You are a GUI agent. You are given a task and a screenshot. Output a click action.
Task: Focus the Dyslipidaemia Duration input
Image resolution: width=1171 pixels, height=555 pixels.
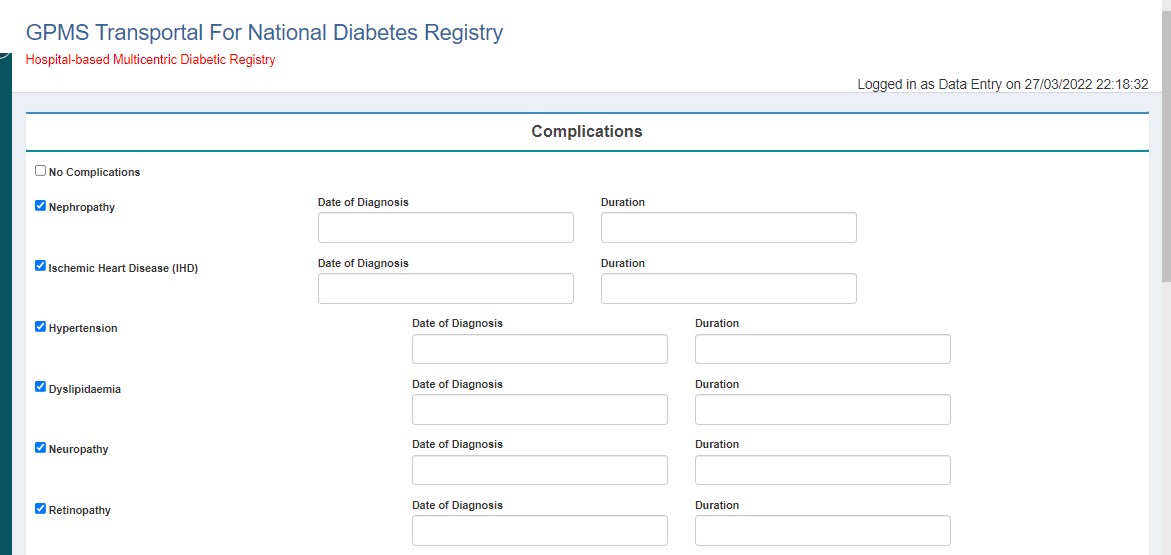822,410
